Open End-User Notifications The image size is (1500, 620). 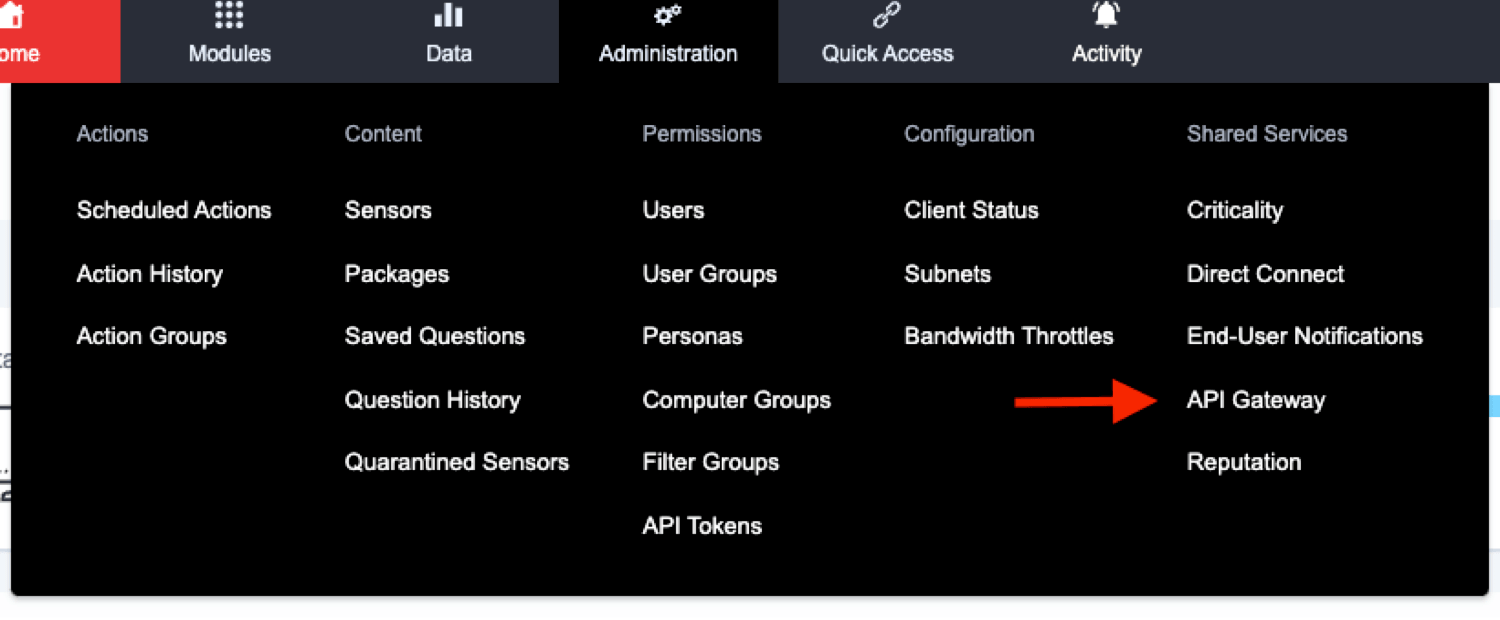tap(1305, 336)
